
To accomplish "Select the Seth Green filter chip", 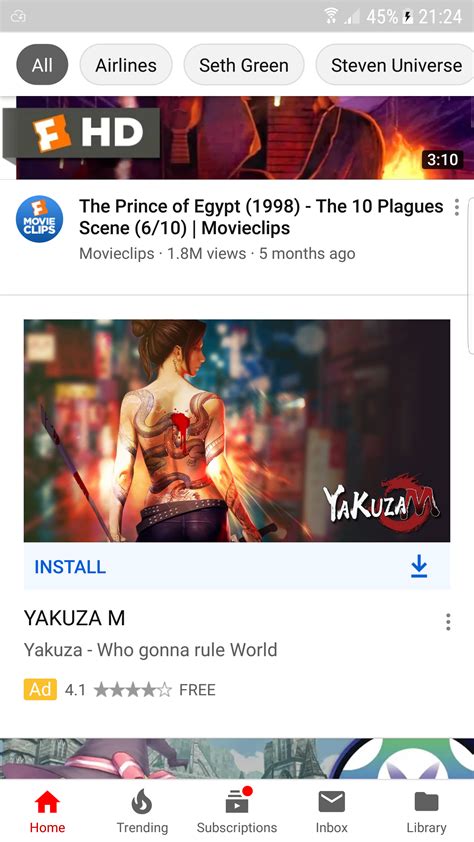I will (244, 65).
